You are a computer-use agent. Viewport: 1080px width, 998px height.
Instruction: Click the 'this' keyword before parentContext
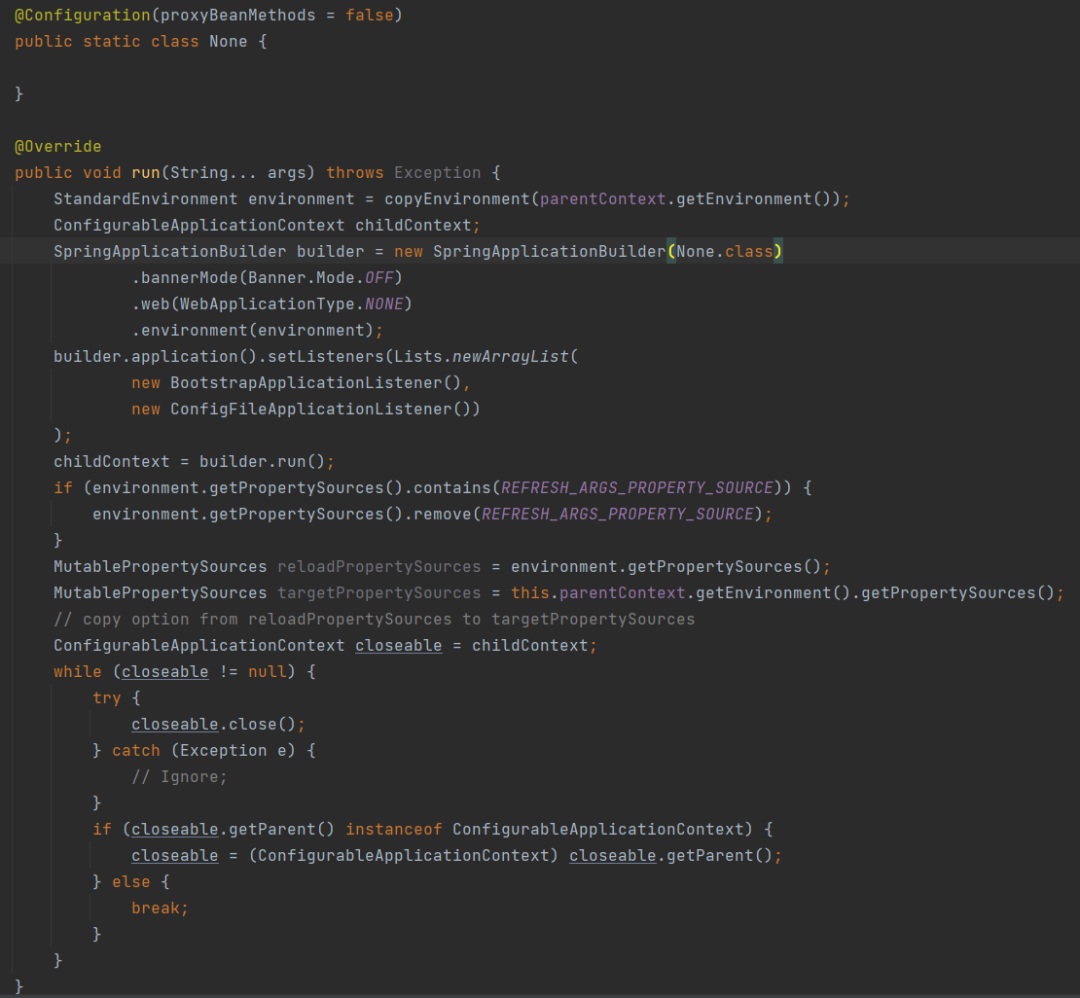[x=530, y=593]
